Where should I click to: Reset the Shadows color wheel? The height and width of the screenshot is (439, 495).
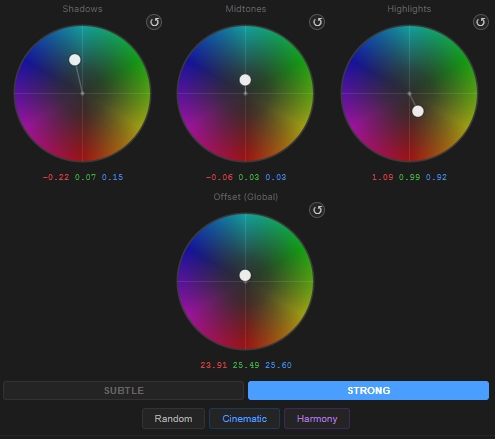(x=154, y=22)
